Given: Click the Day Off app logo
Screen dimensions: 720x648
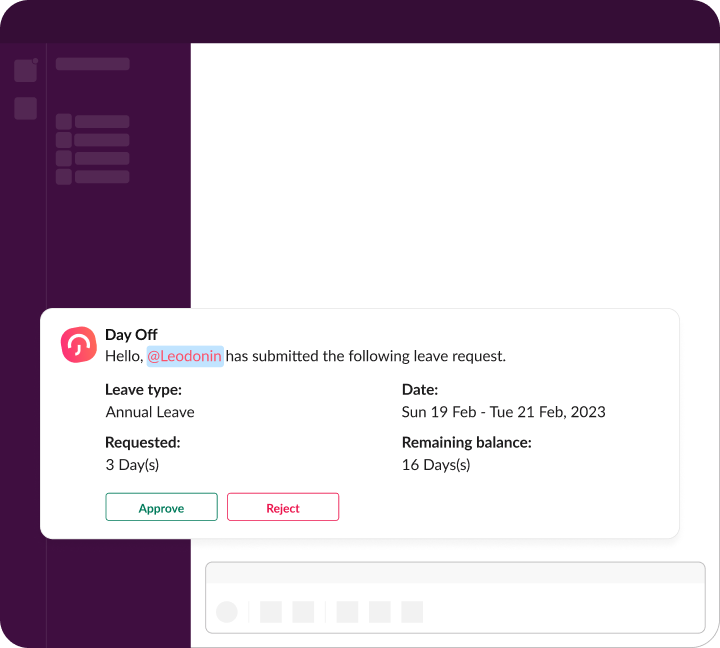Looking at the screenshot, I should click(79, 345).
